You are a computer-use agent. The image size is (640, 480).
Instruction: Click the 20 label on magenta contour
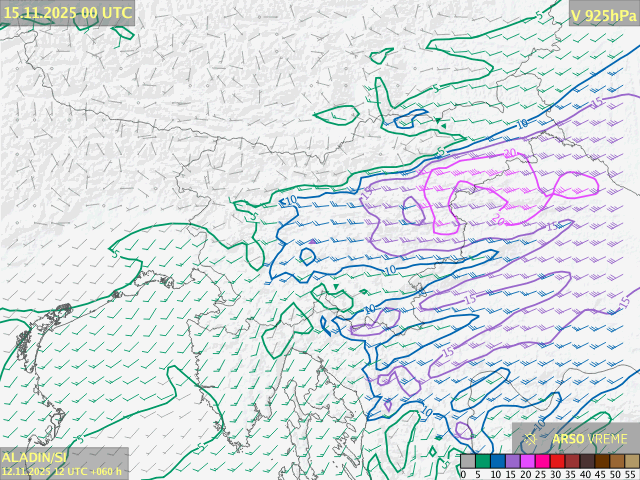[x=509, y=153]
